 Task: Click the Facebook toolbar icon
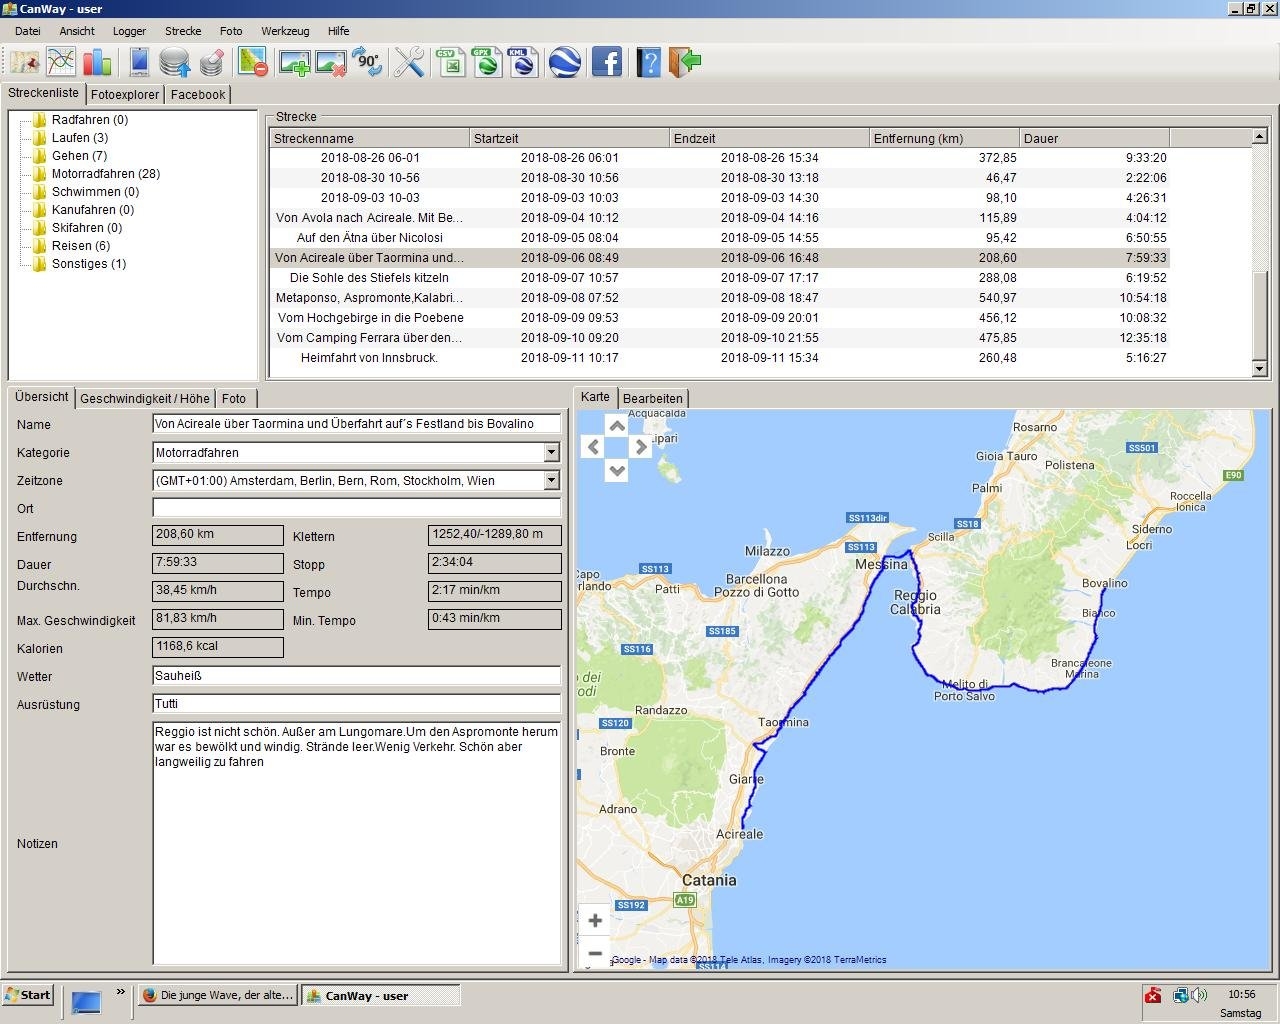click(x=606, y=62)
